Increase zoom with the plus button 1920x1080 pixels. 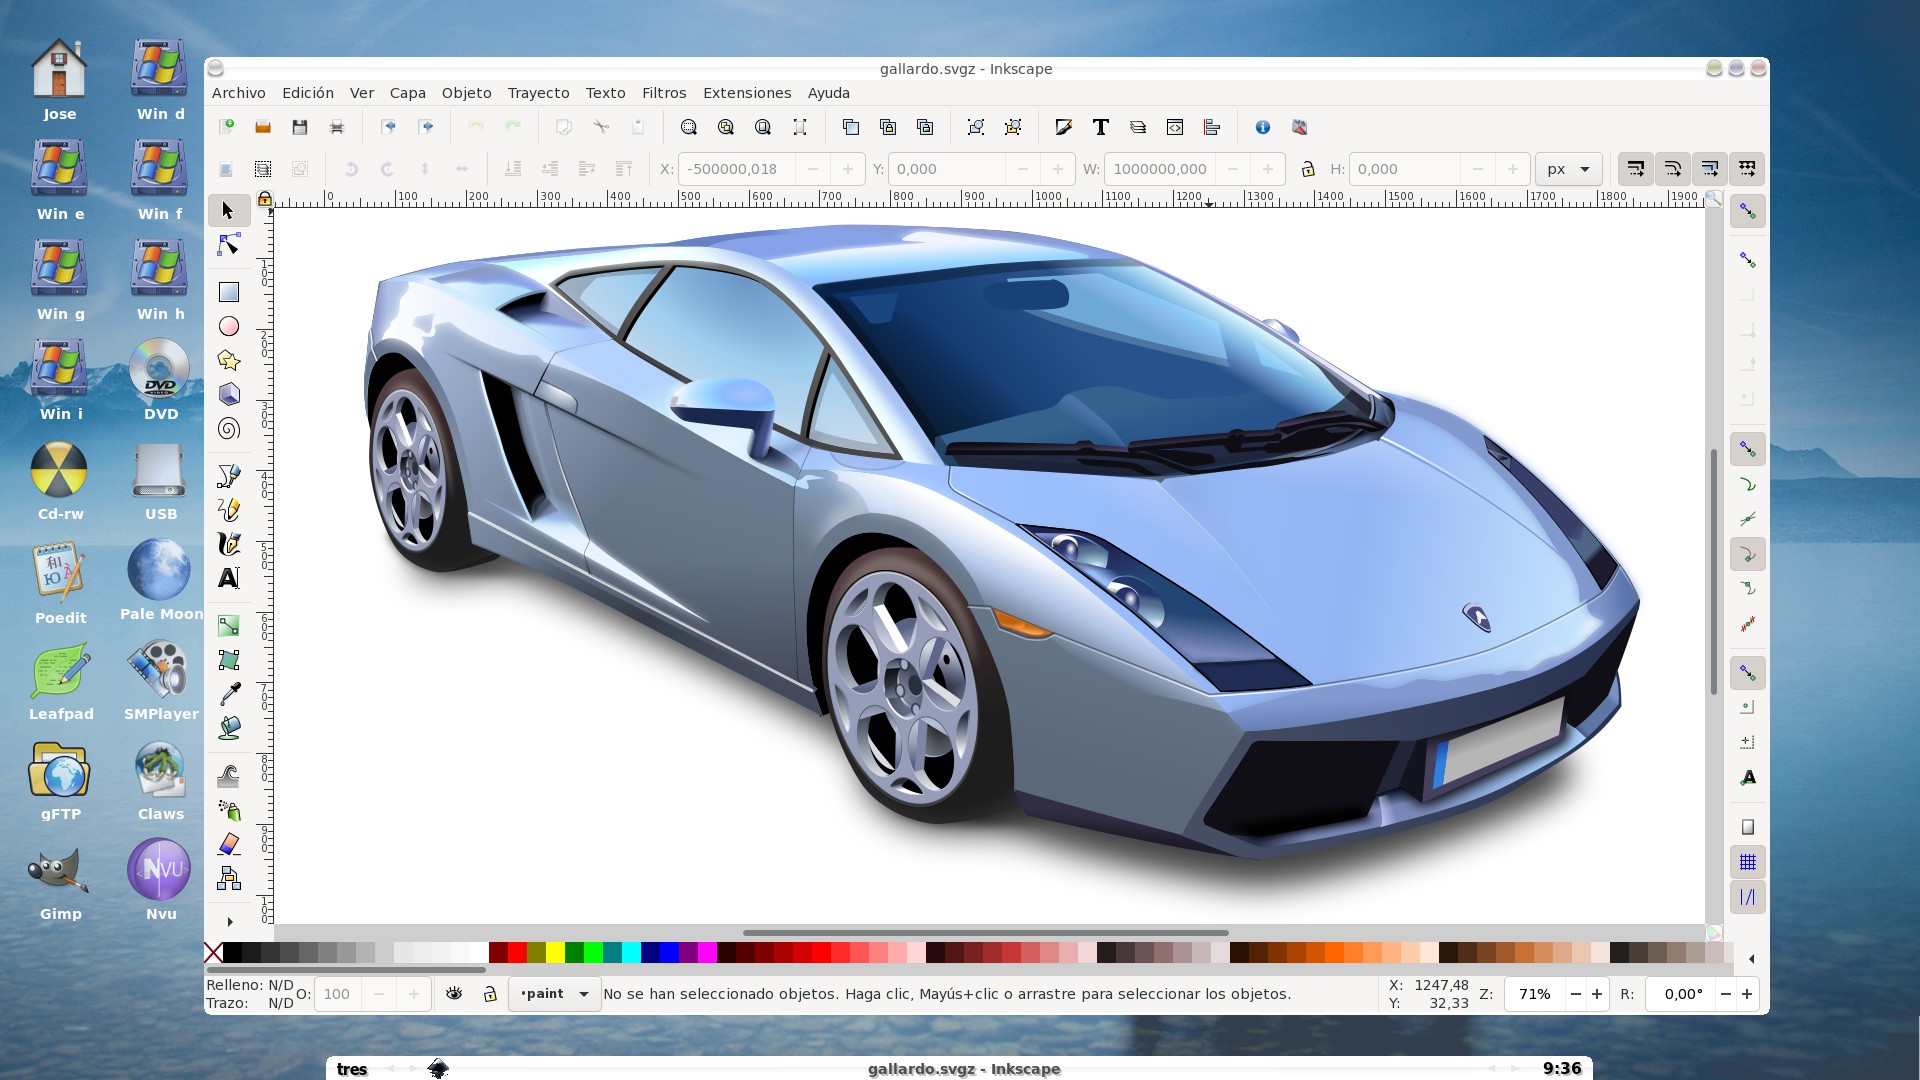tap(1597, 994)
